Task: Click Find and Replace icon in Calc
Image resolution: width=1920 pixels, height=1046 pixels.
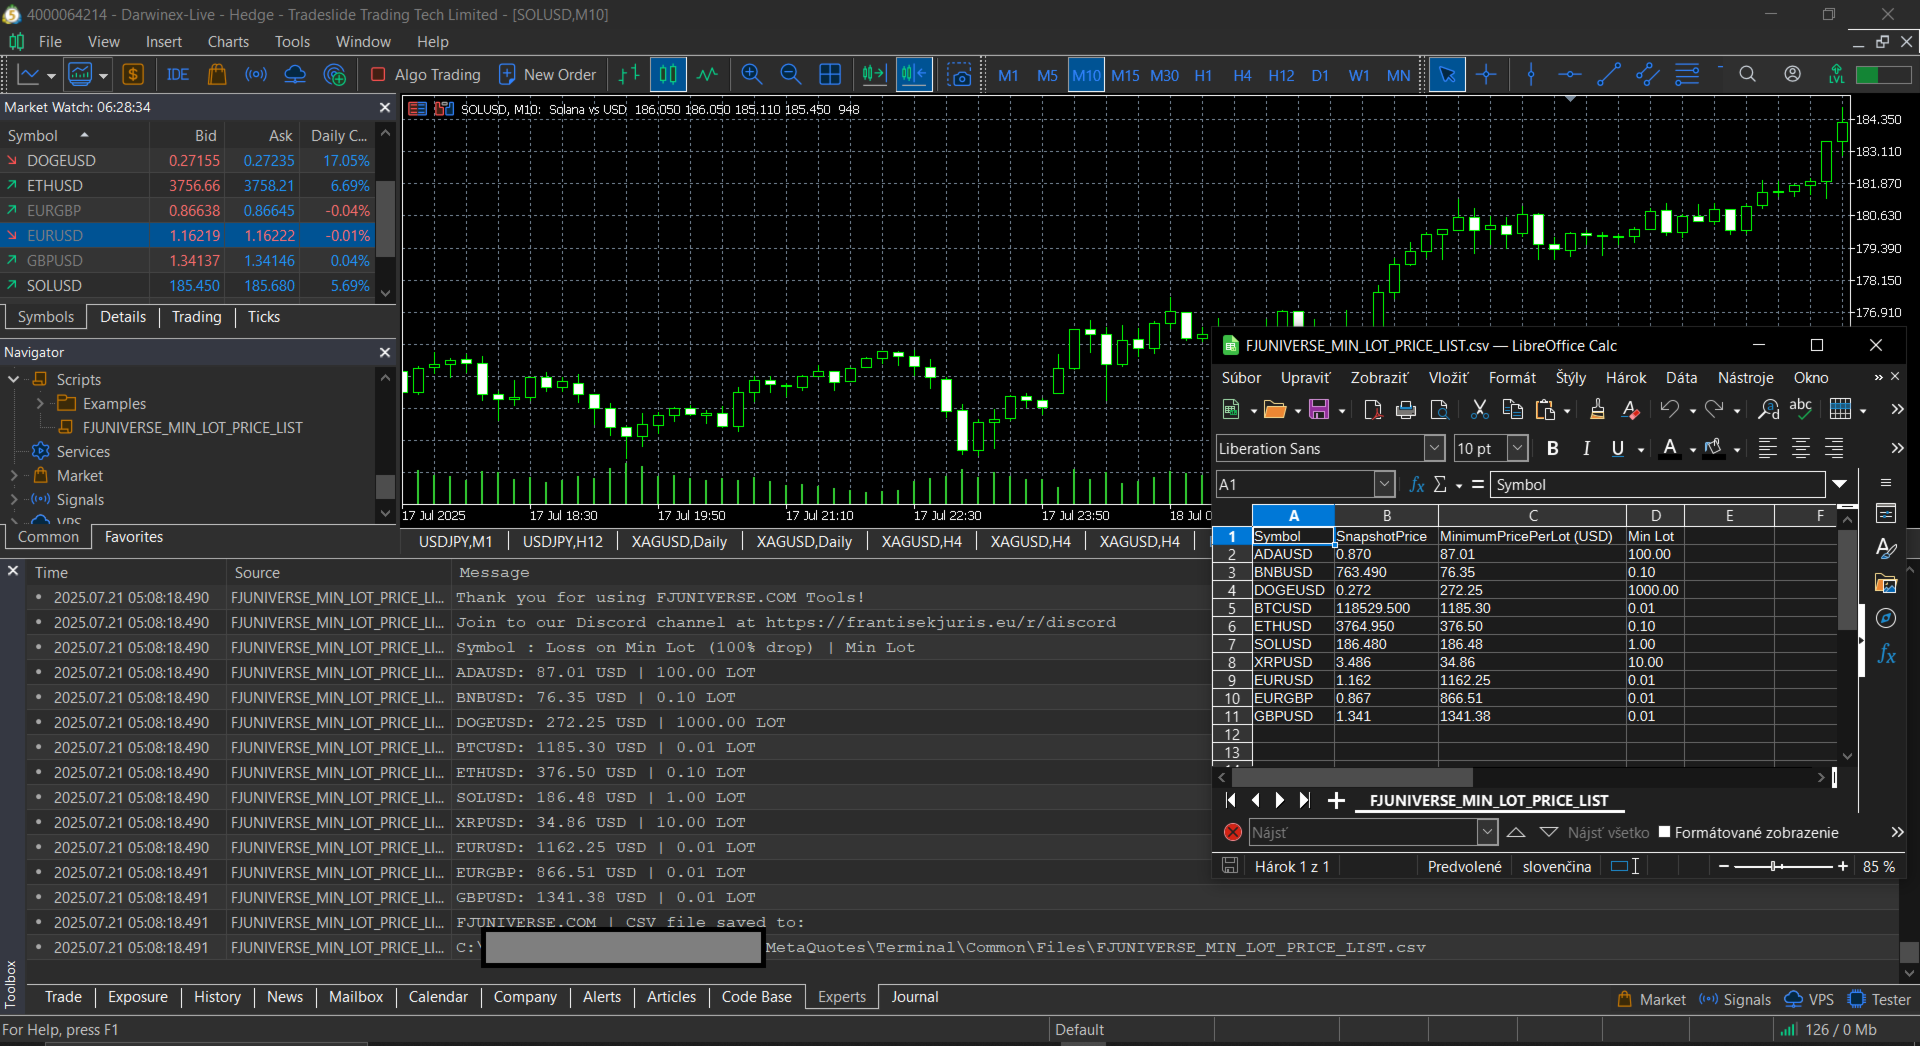Action: (x=1769, y=410)
